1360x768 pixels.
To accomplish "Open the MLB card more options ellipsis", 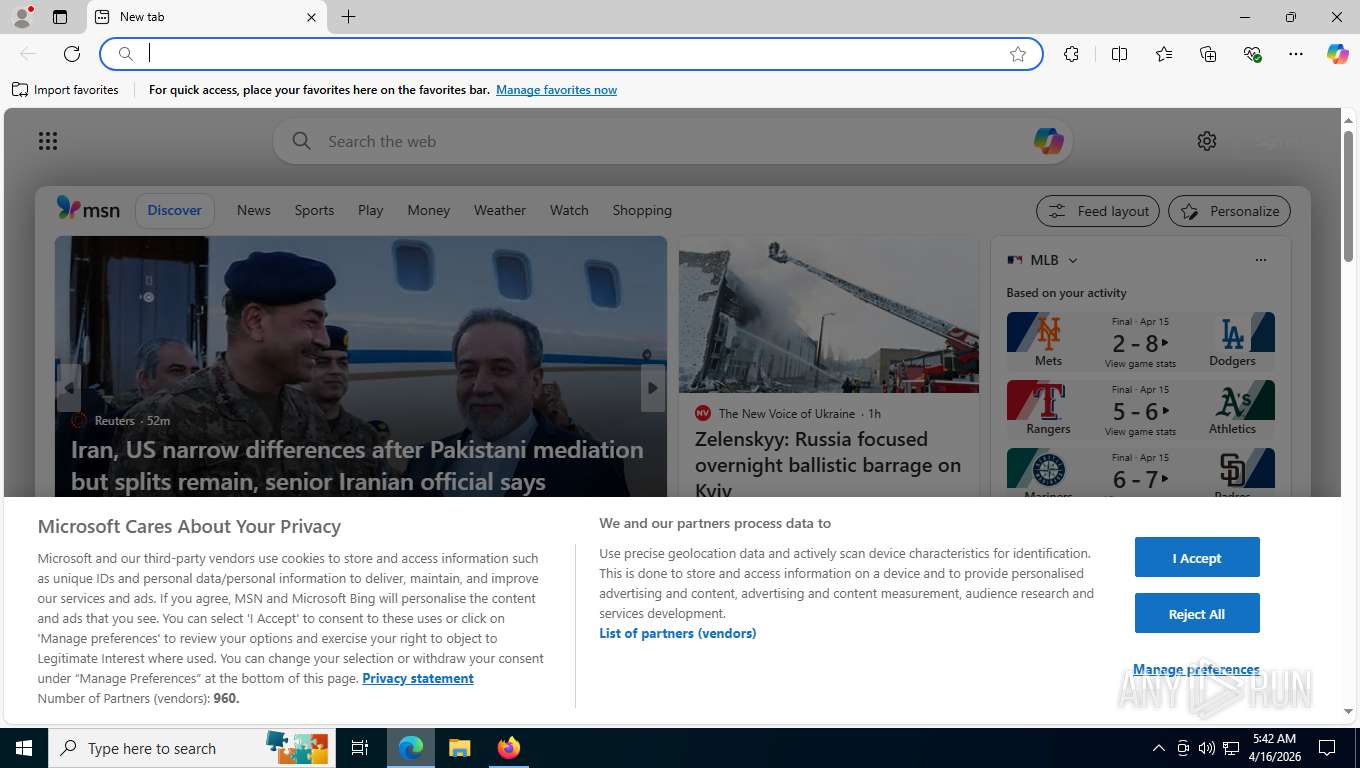I will point(1260,260).
